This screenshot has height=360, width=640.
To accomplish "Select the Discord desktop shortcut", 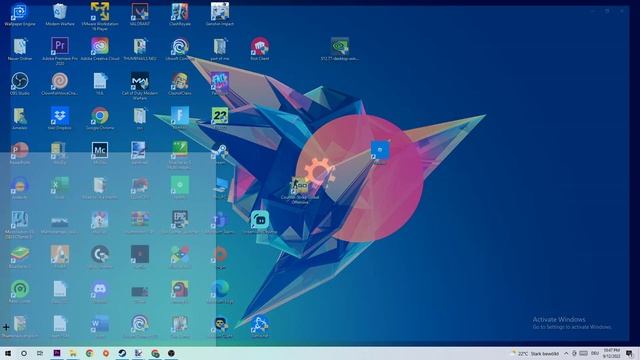I will tap(100, 289).
